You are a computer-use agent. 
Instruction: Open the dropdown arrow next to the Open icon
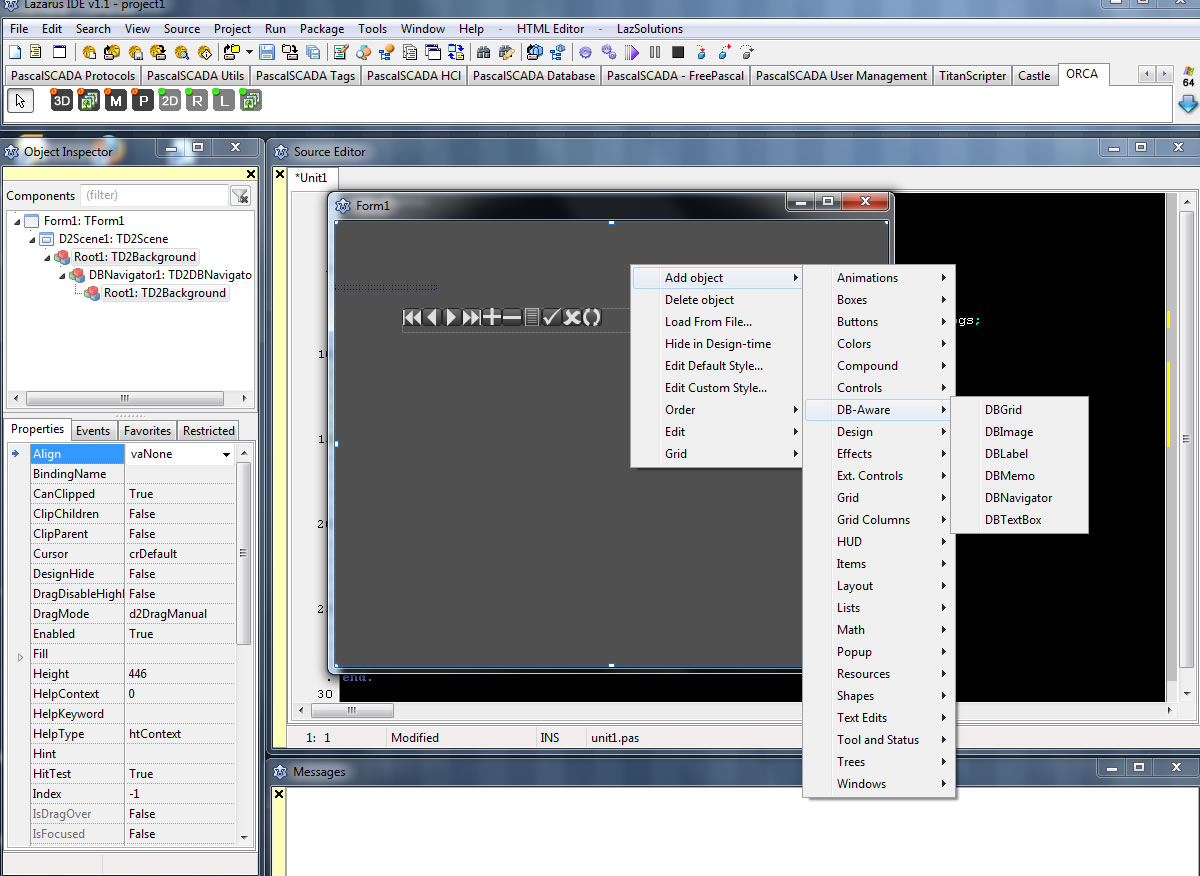tap(249, 52)
